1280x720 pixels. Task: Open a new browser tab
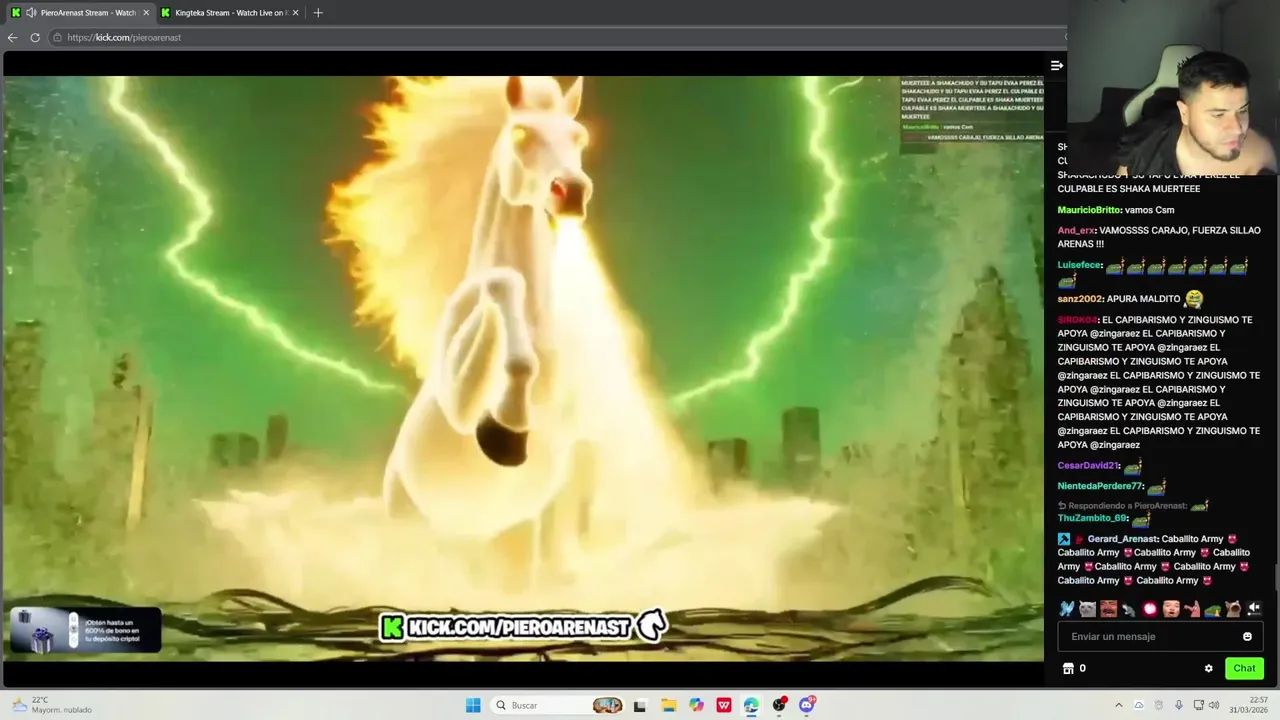[x=318, y=13]
